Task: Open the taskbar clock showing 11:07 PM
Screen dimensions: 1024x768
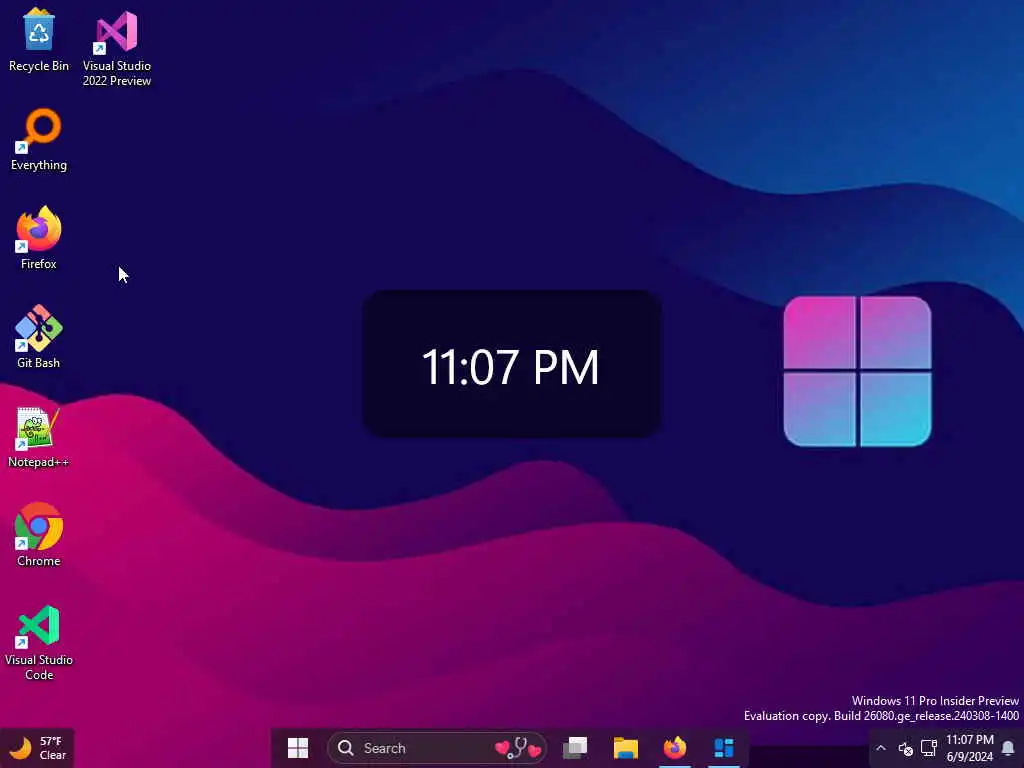Action: pos(970,748)
